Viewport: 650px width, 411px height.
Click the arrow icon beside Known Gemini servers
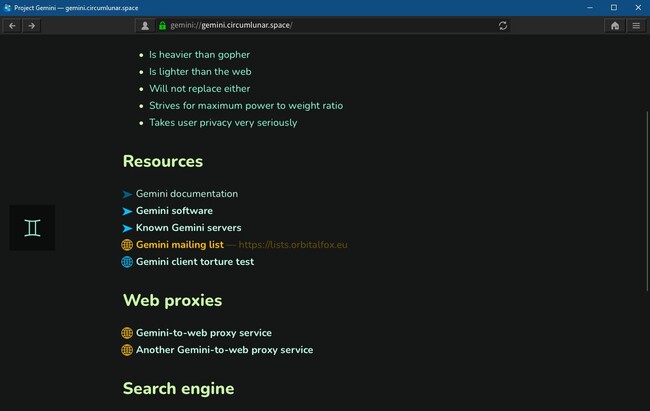[127, 228]
